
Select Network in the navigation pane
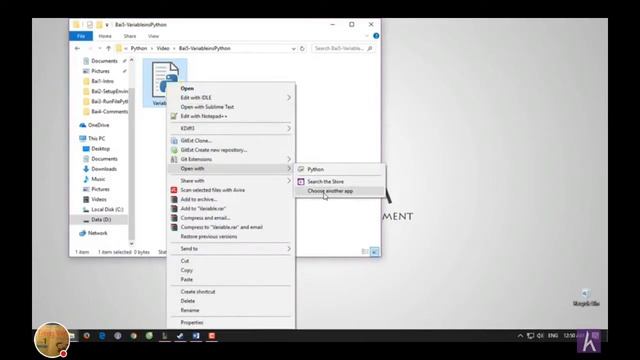coord(98,233)
